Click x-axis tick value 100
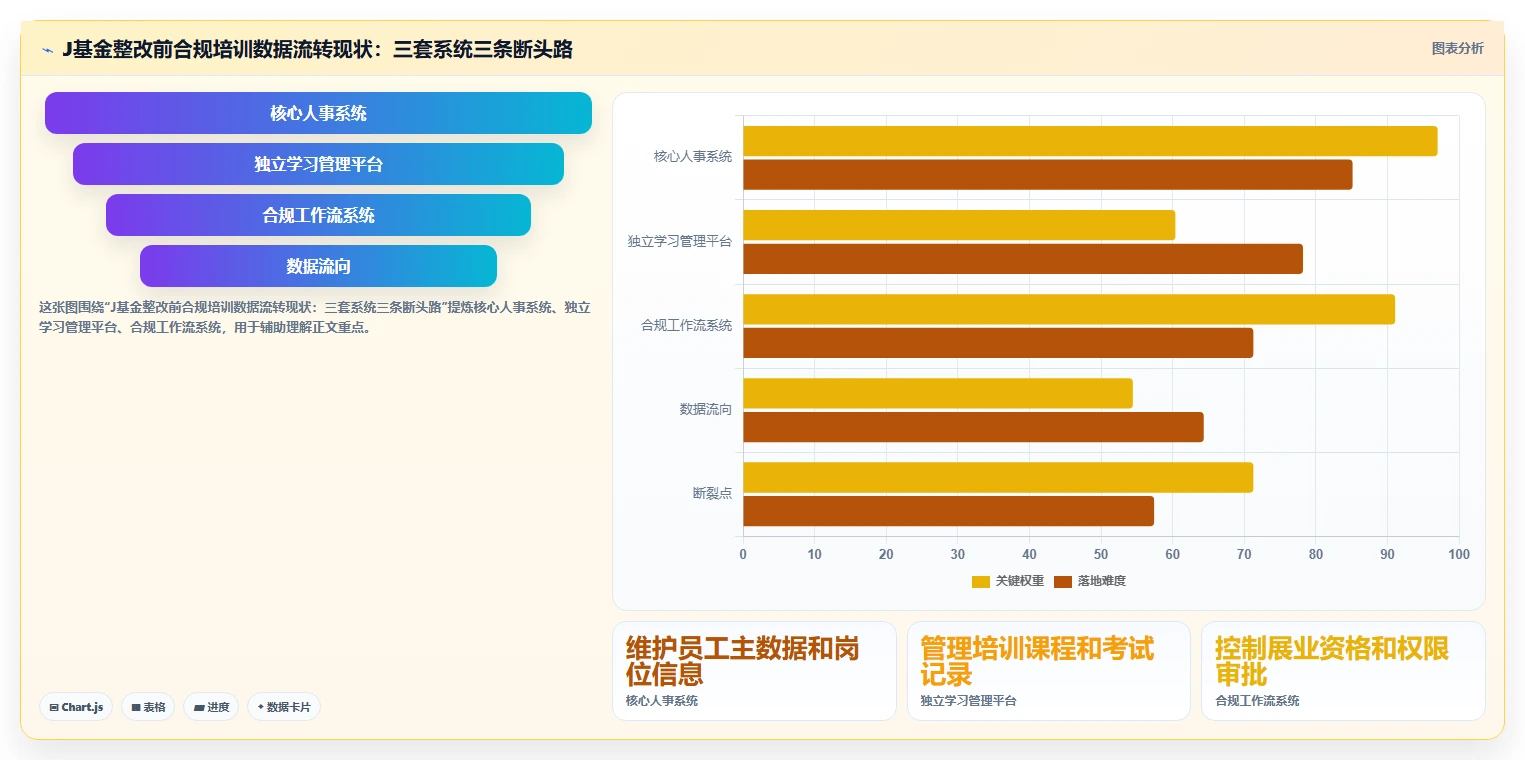 (x=1459, y=554)
